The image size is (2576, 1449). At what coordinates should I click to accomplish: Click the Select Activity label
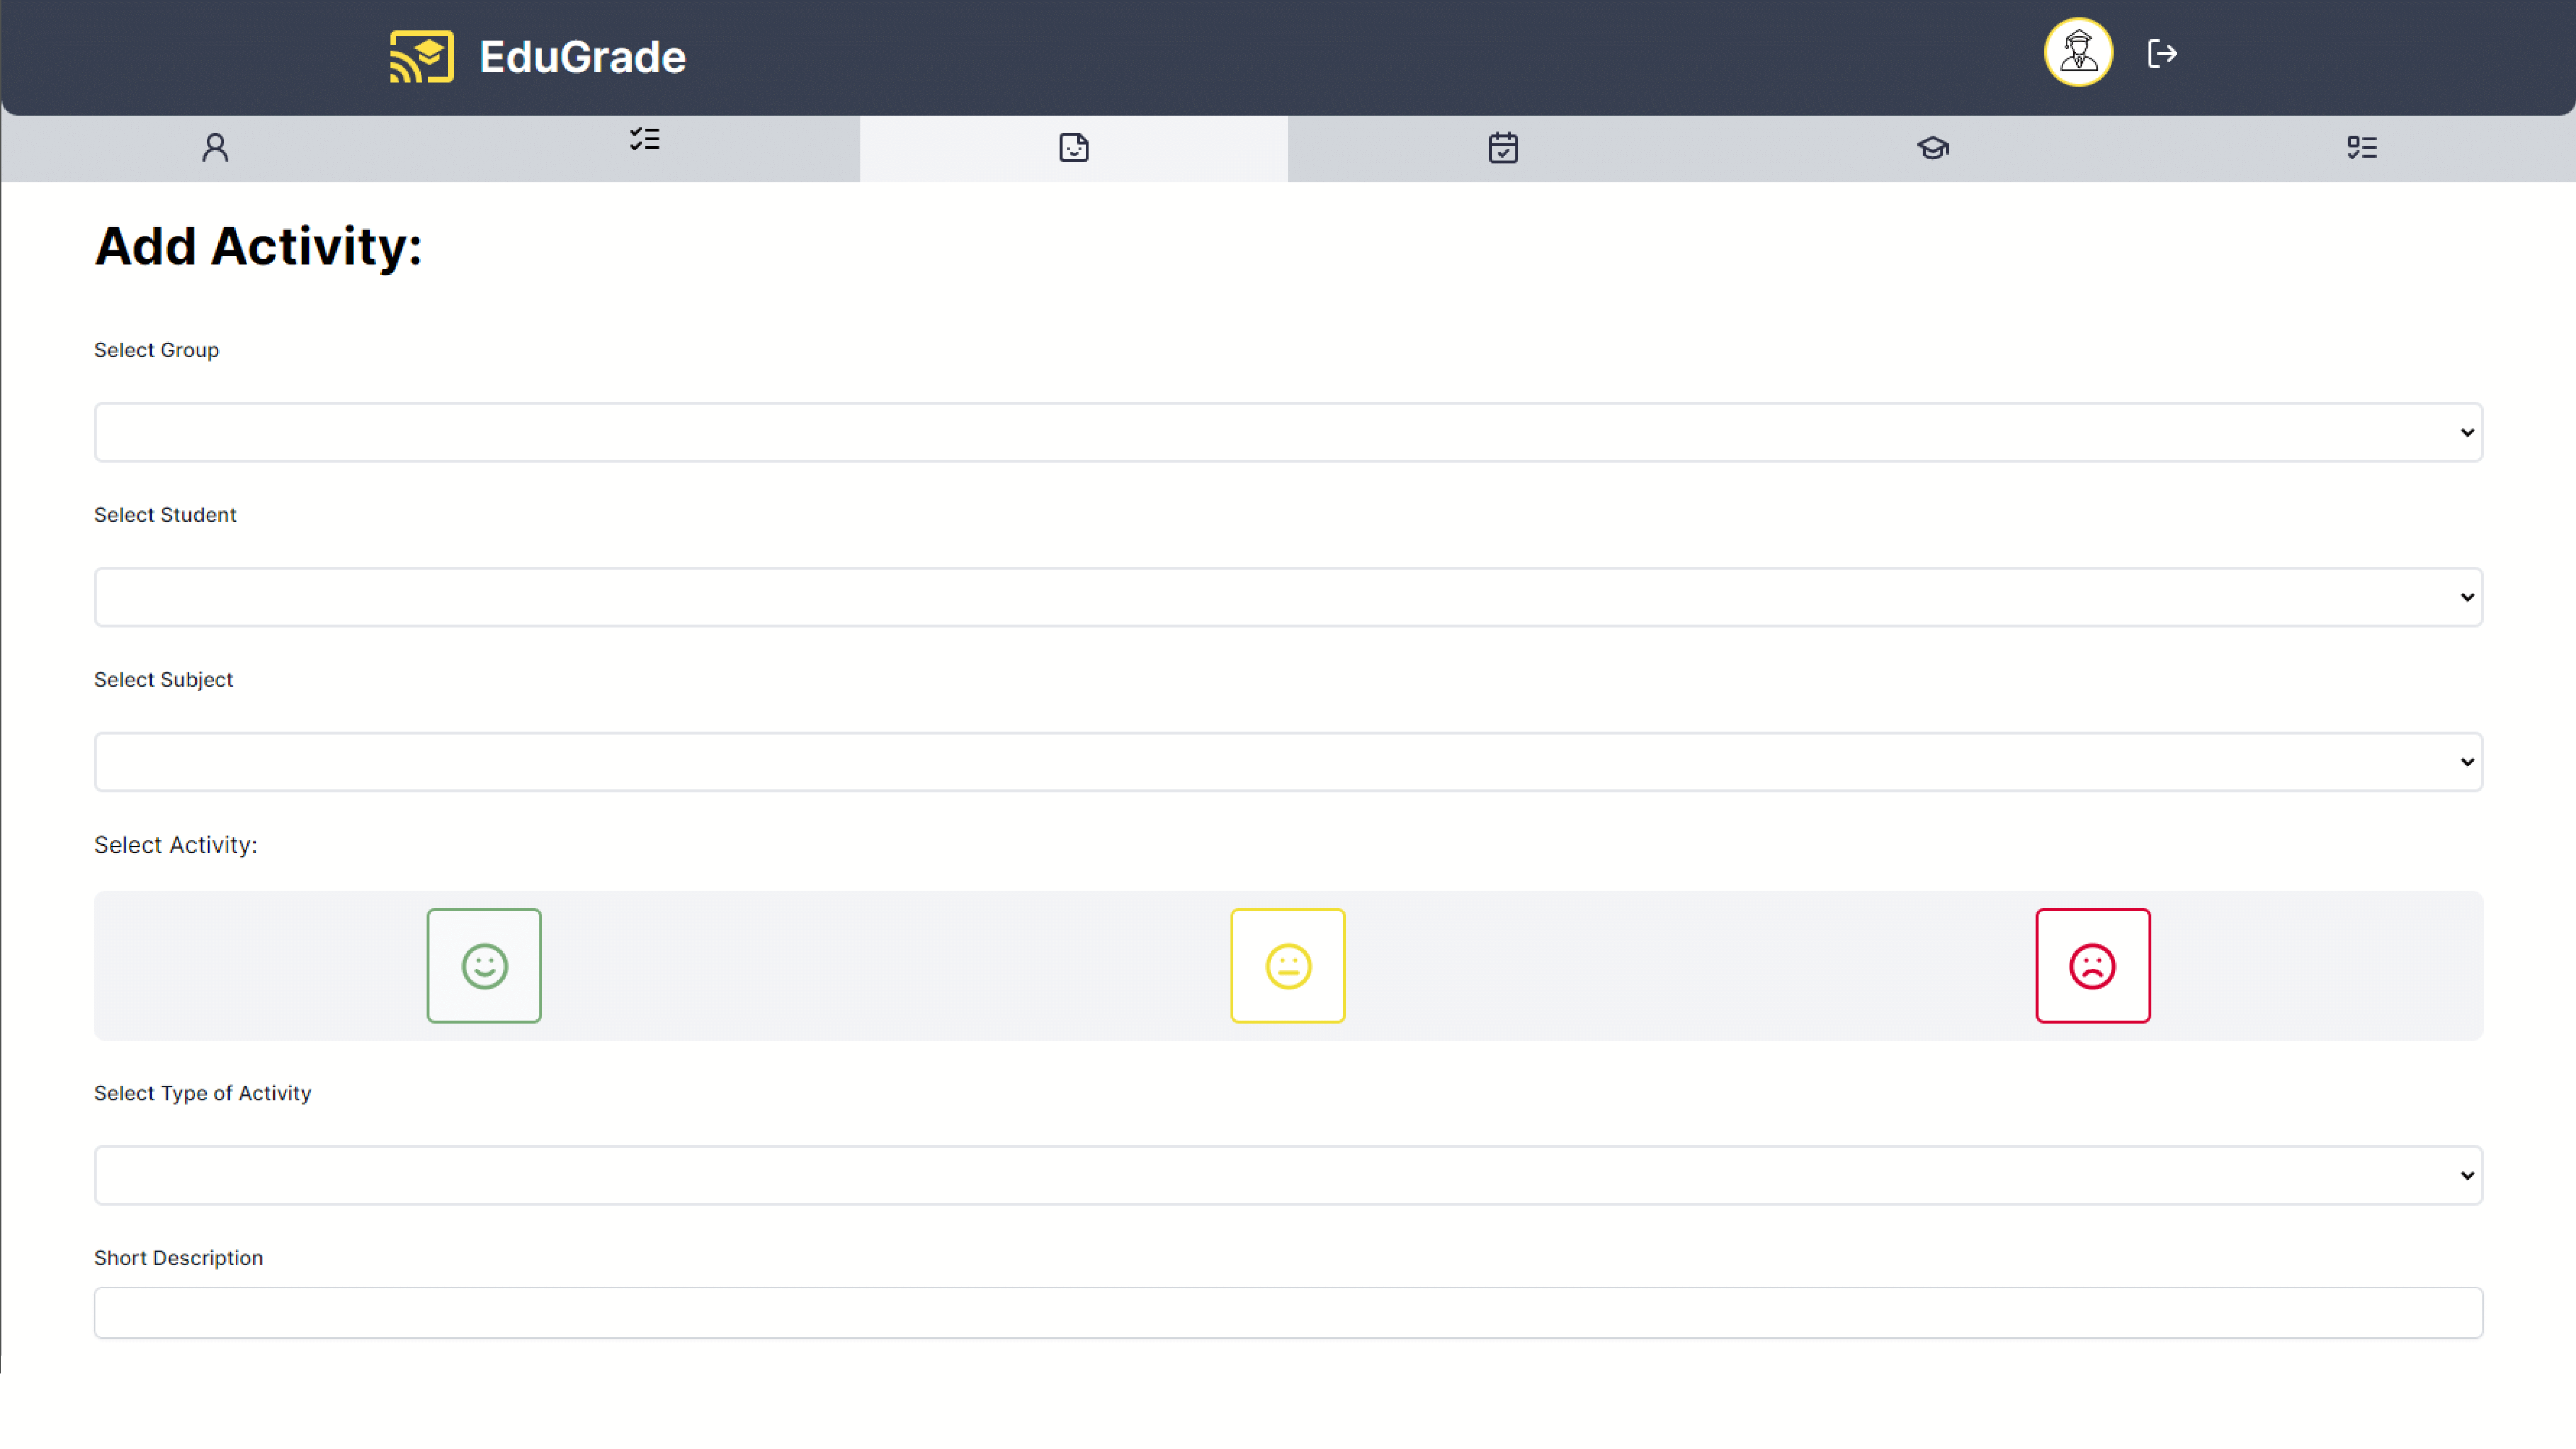click(176, 845)
